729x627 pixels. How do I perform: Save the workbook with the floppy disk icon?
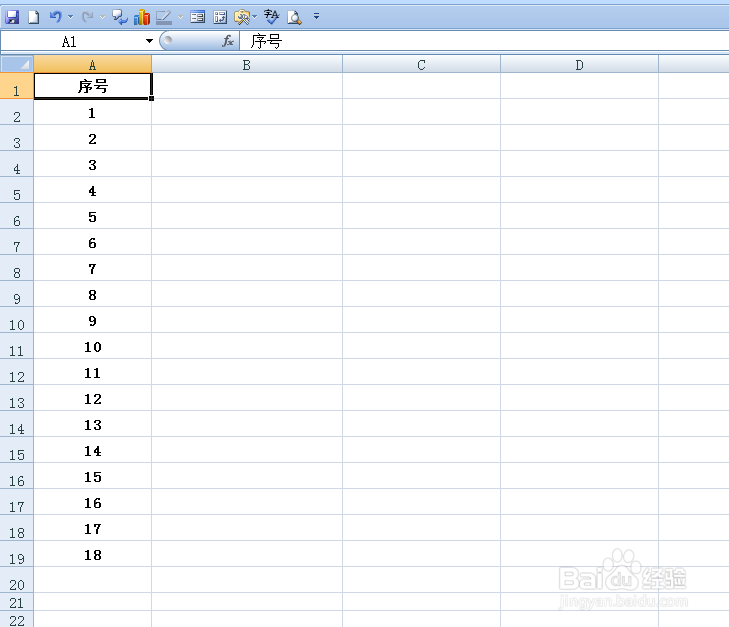tap(12, 17)
